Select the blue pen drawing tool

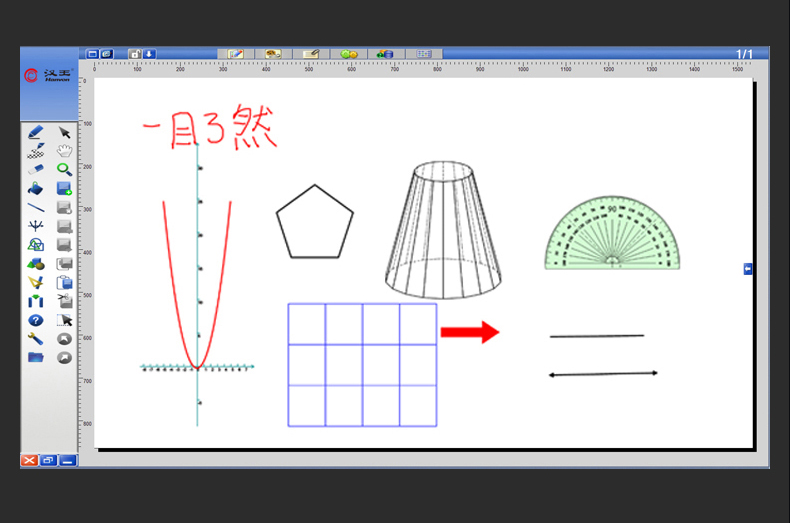point(36,132)
